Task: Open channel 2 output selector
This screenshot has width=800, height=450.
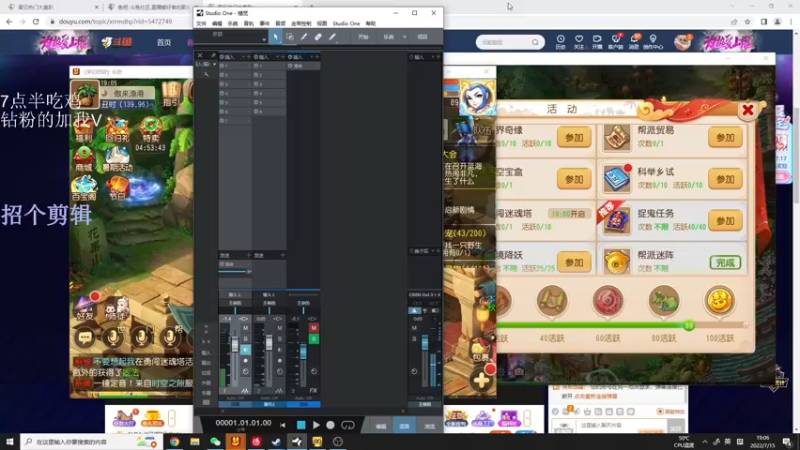Action: pyautogui.click(x=269, y=303)
